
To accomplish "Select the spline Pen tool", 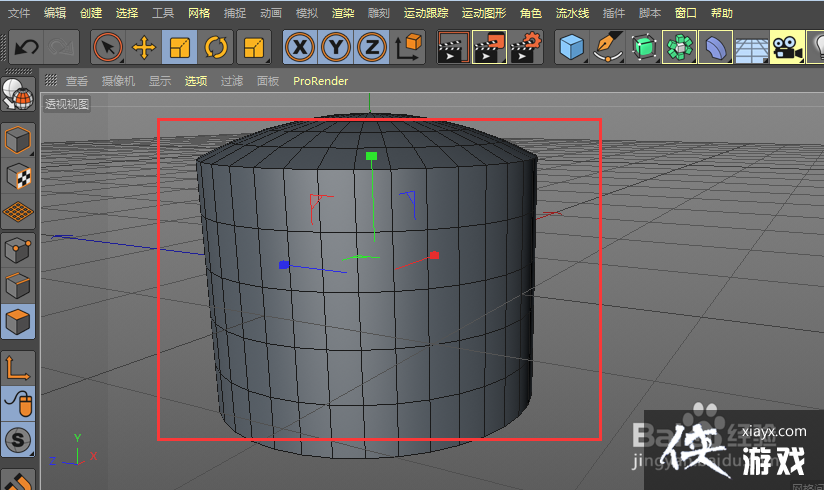I will 607,47.
